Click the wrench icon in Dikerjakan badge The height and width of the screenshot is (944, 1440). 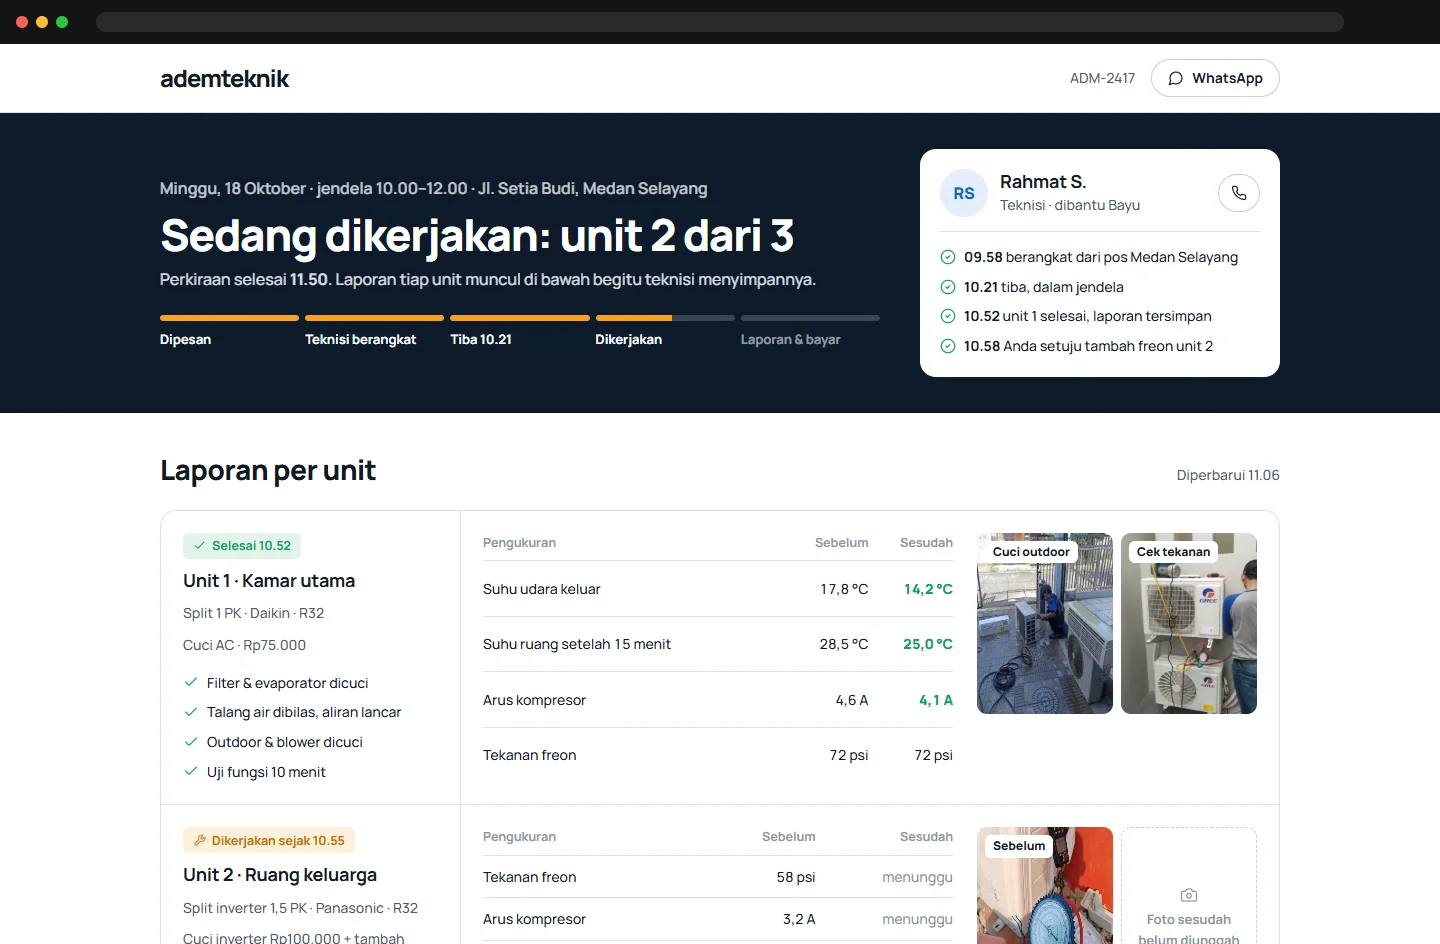(200, 841)
